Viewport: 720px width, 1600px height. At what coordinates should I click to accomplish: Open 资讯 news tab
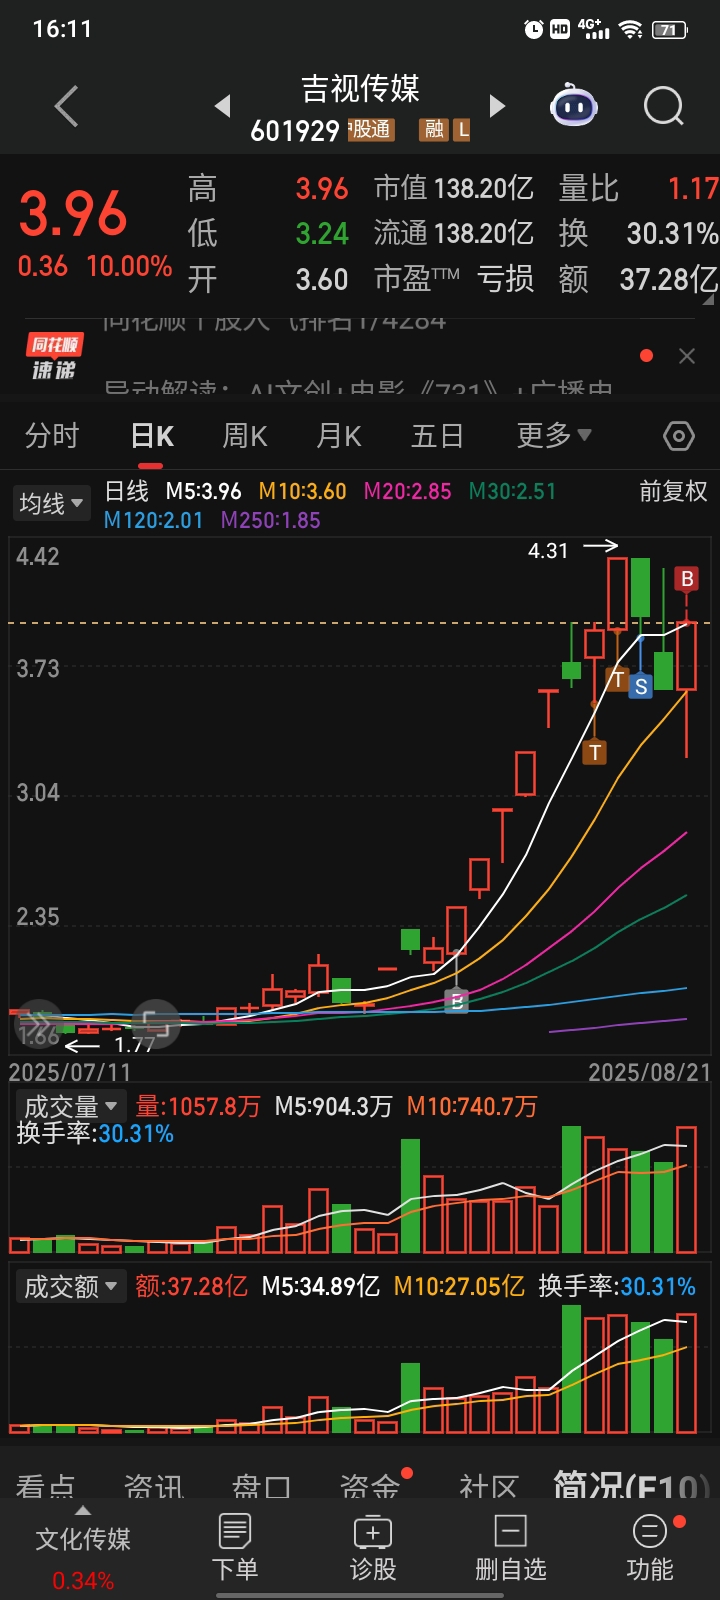pos(153,1487)
